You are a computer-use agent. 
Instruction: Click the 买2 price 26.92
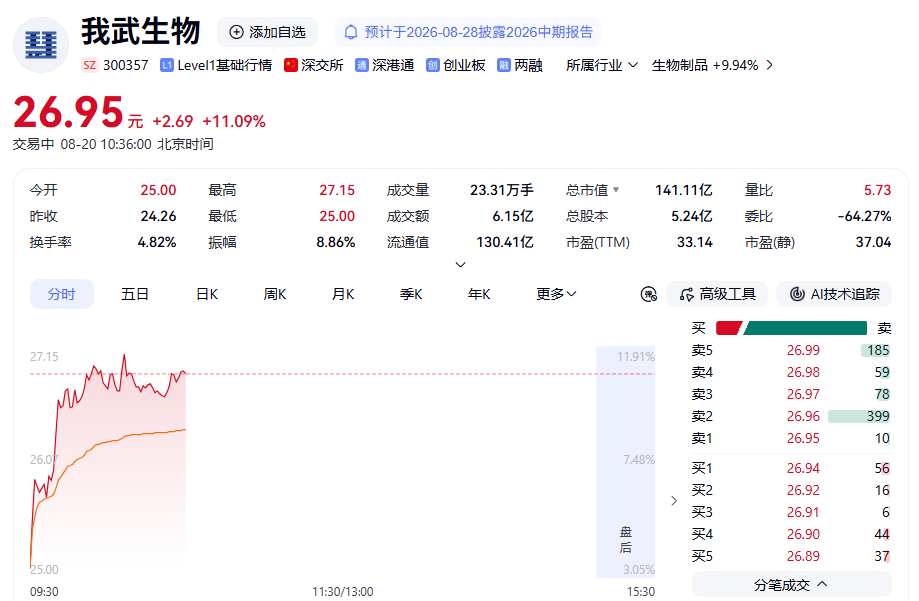tap(803, 490)
